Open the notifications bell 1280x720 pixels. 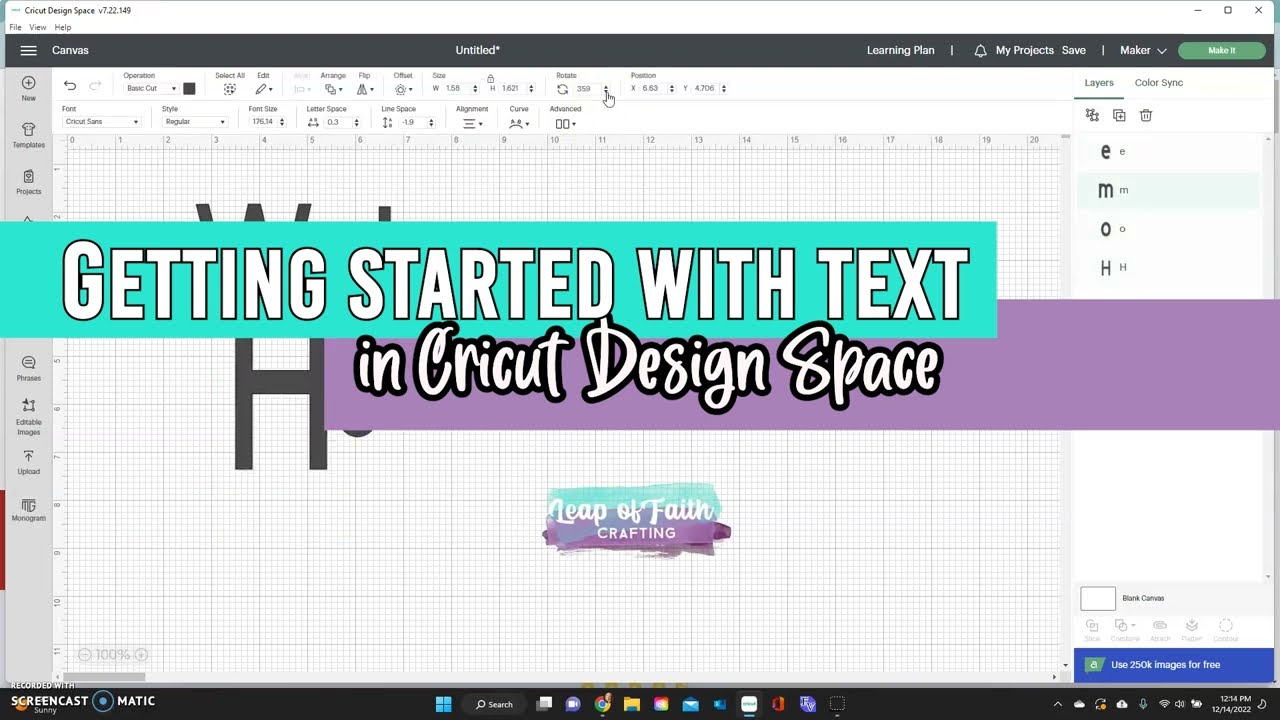(x=980, y=50)
